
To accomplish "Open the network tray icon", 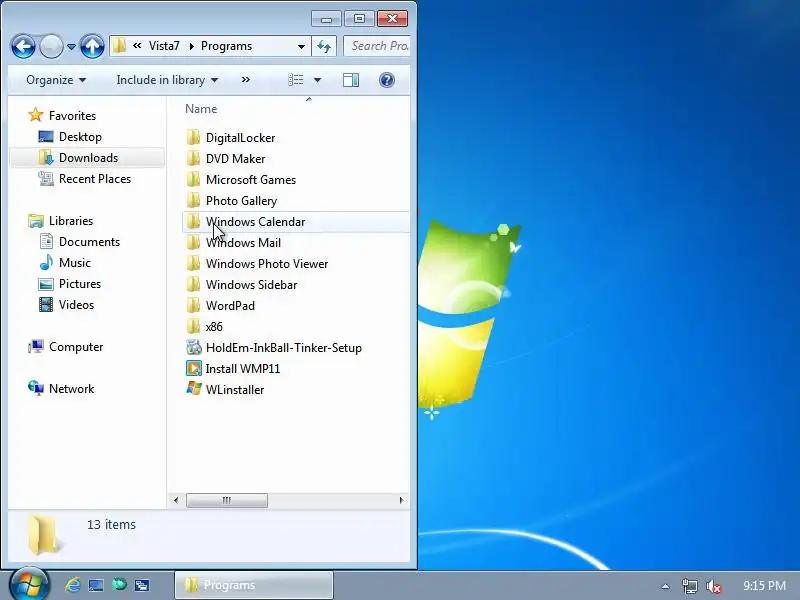I will point(689,586).
